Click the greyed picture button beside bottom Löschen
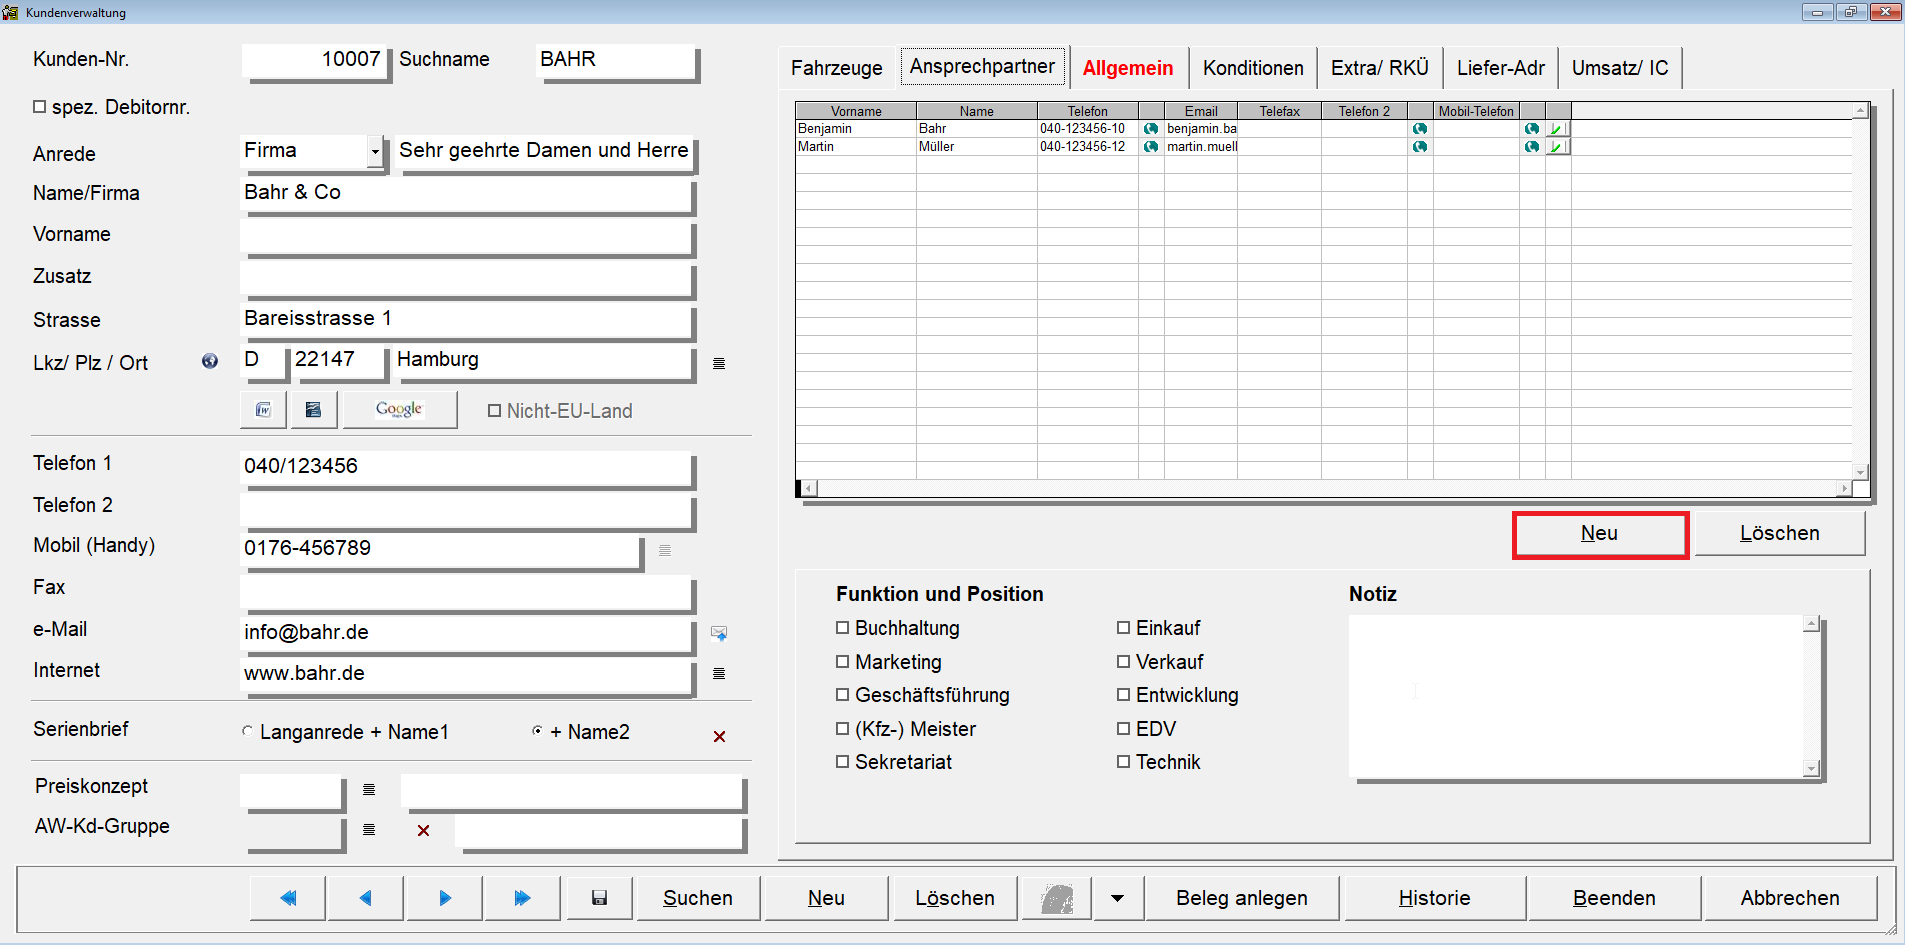Screen dimensions: 1905x945 click(1057, 898)
